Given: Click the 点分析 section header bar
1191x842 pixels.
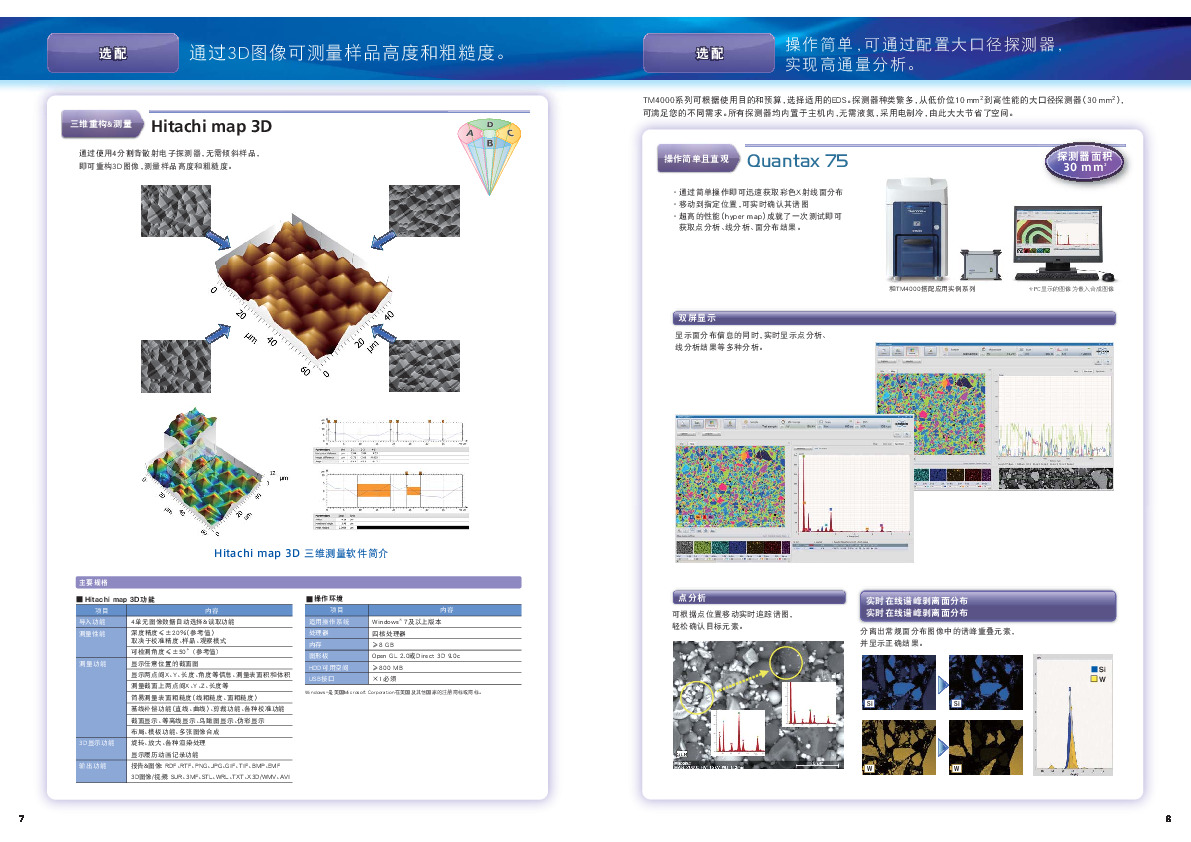Looking at the screenshot, I should (759, 598).
